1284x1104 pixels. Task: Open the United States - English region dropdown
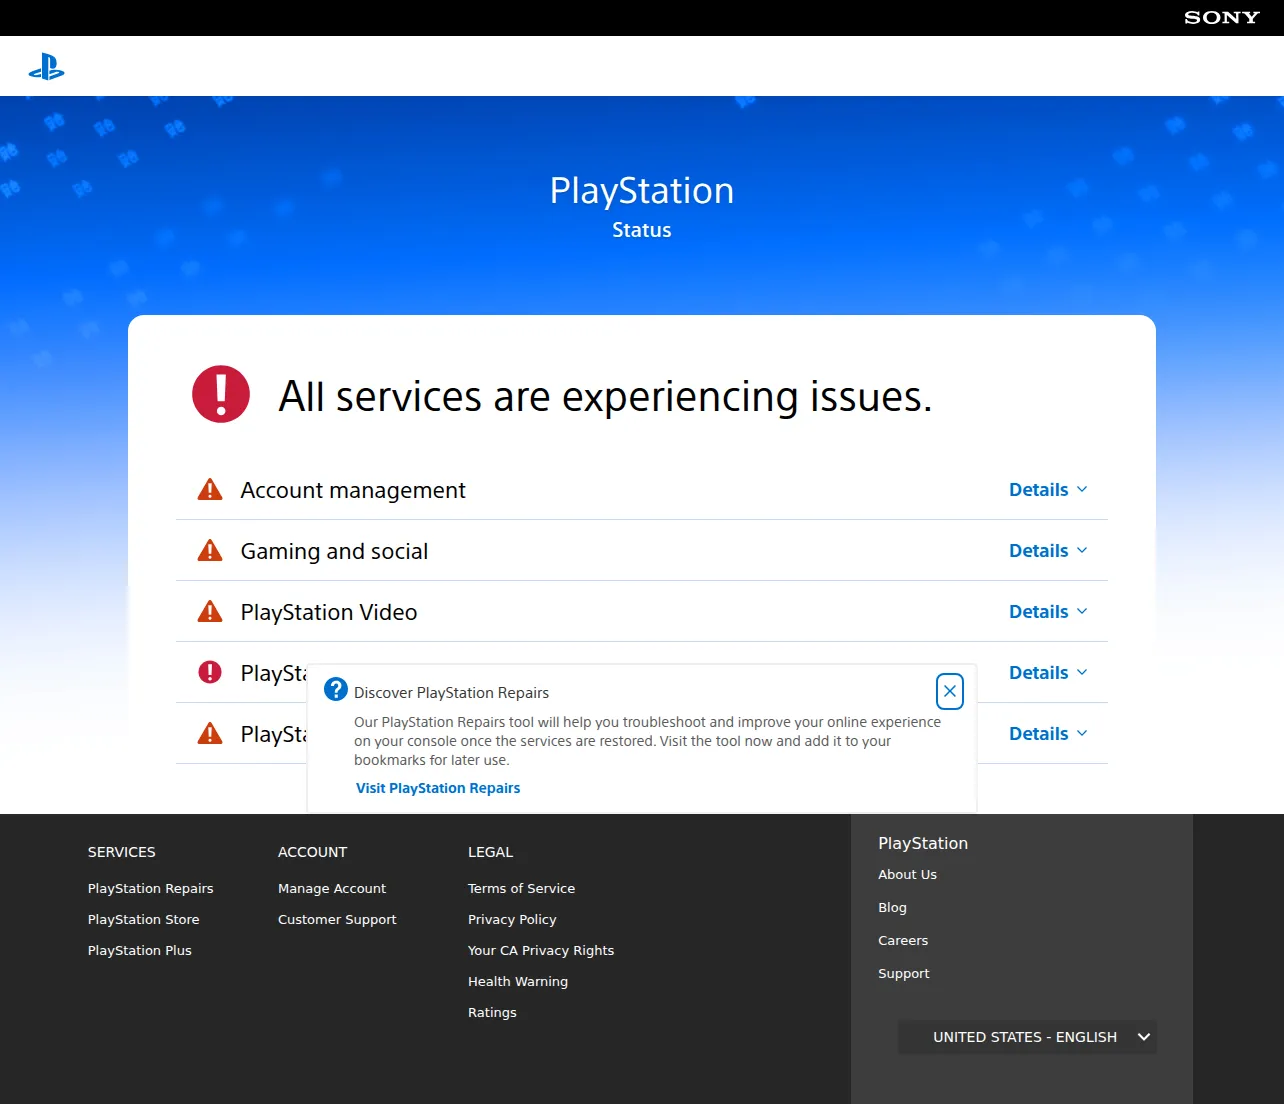click(x=1027, y=1037)
